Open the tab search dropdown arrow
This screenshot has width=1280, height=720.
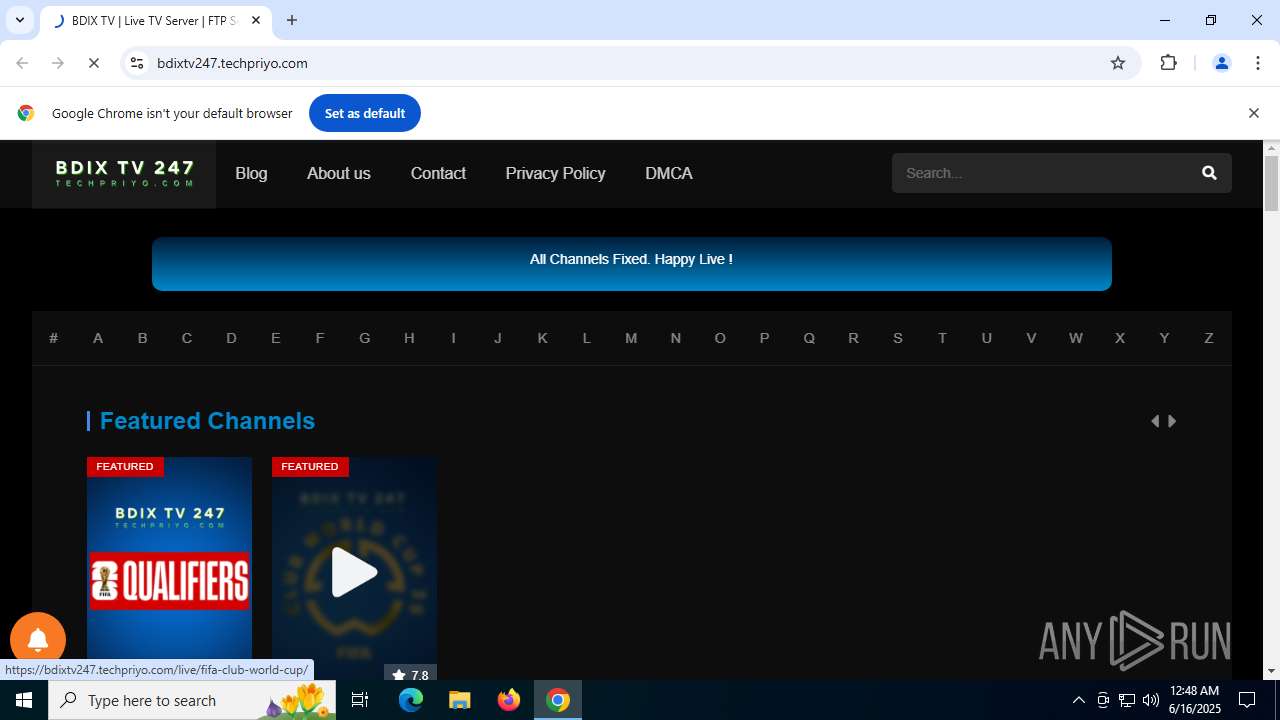(19, 20)
